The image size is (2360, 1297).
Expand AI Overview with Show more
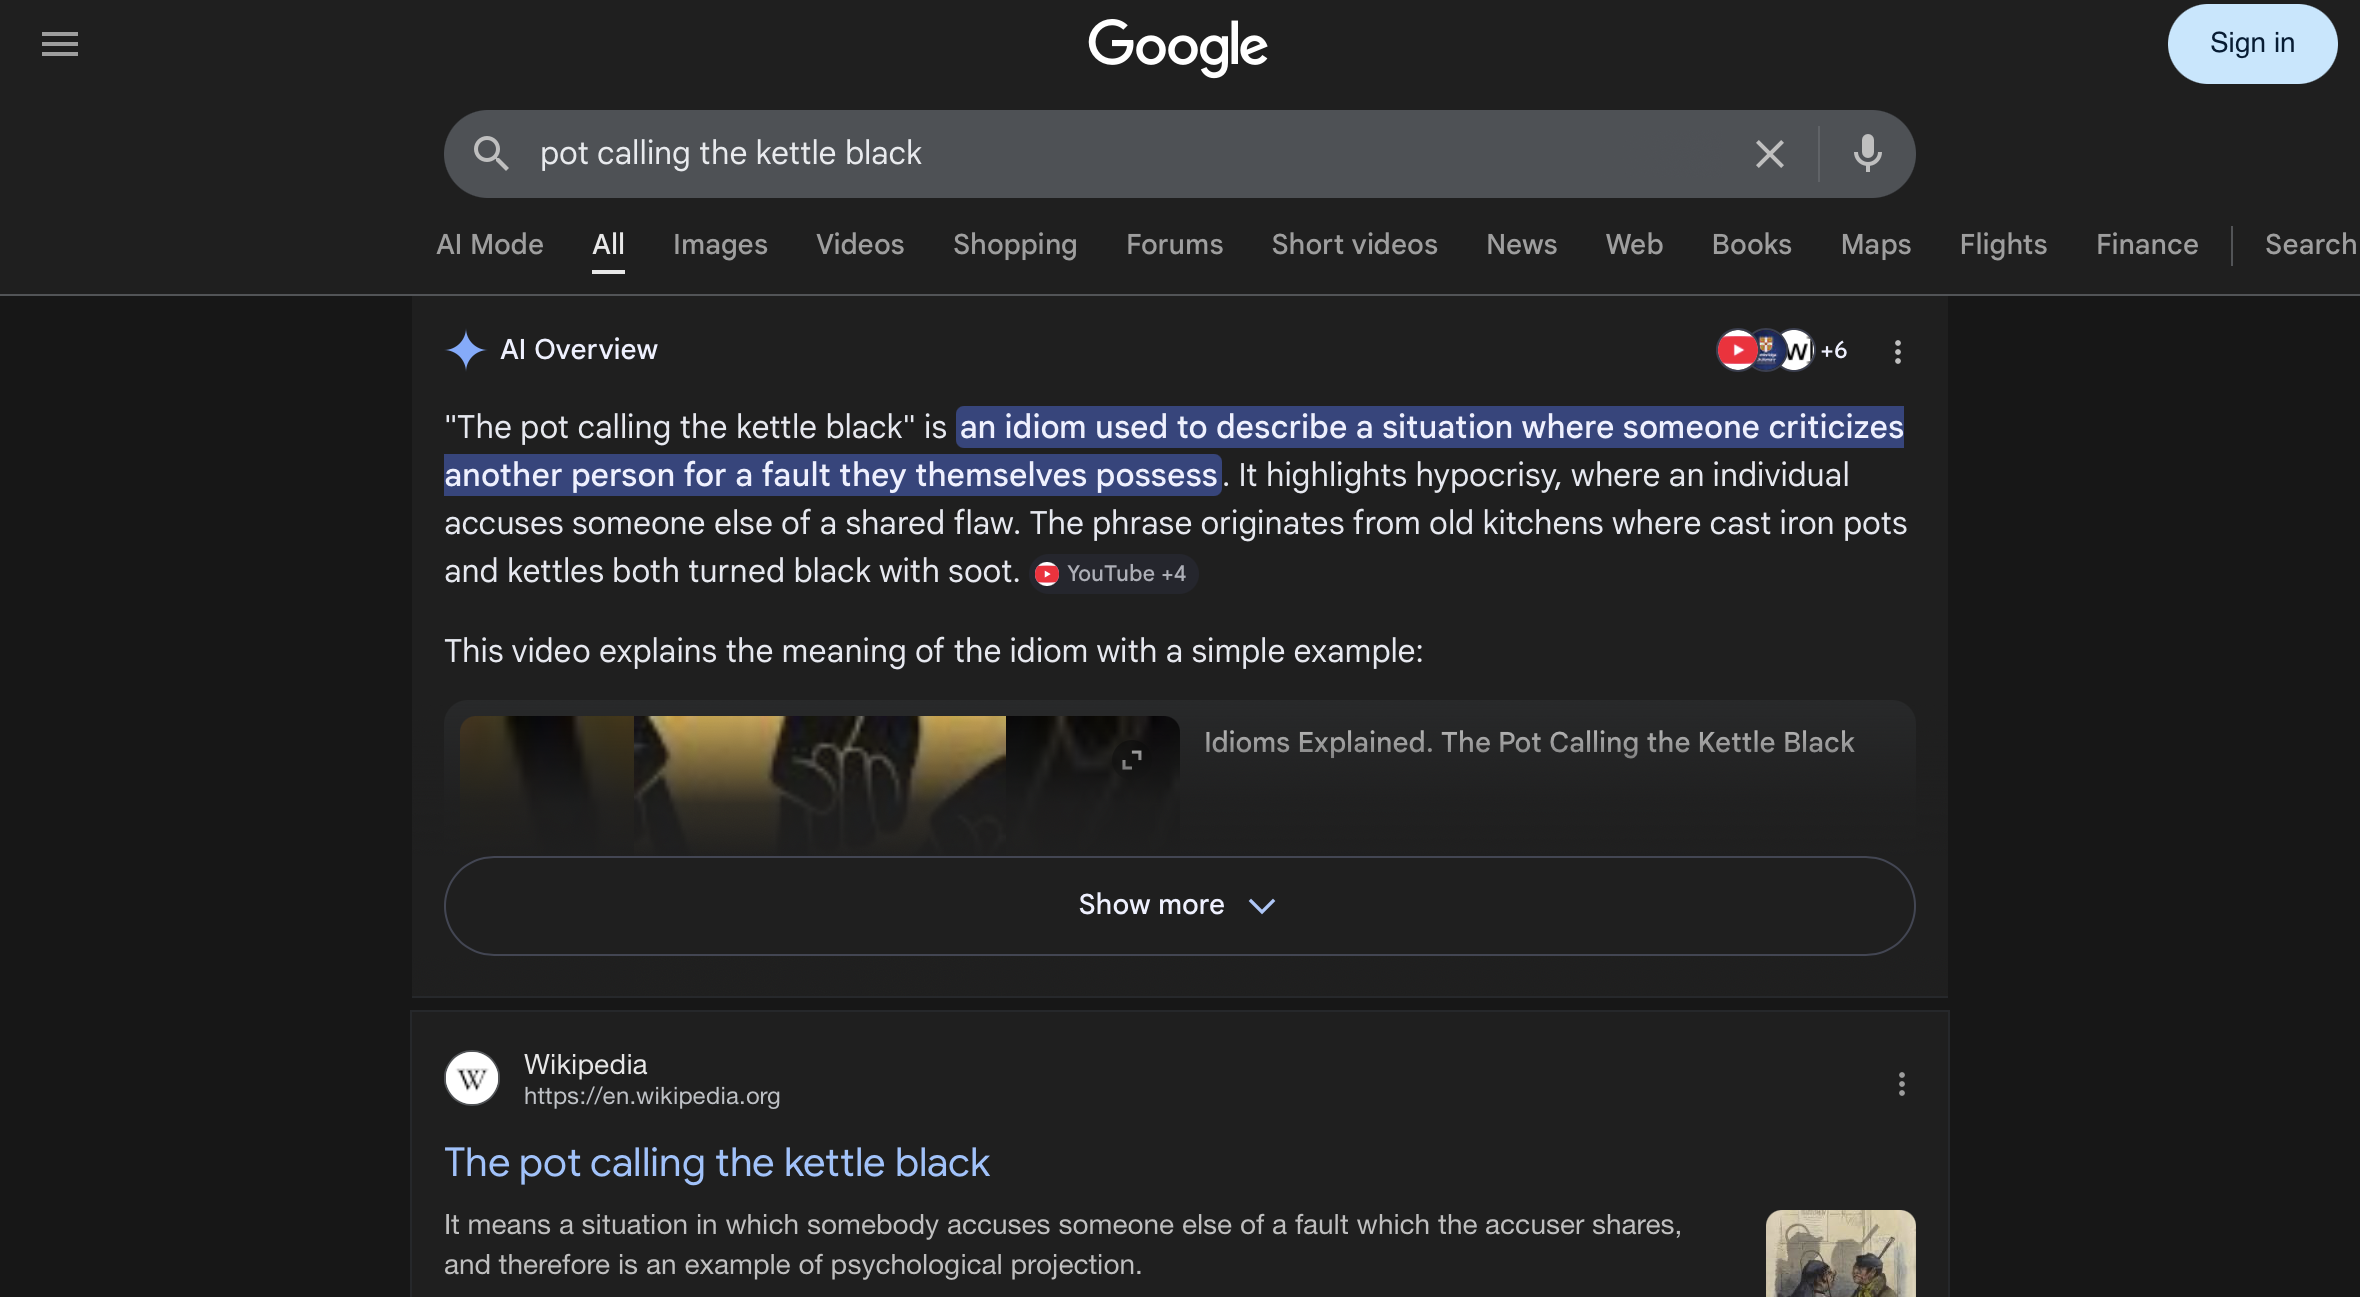(x=1179, y=905)
